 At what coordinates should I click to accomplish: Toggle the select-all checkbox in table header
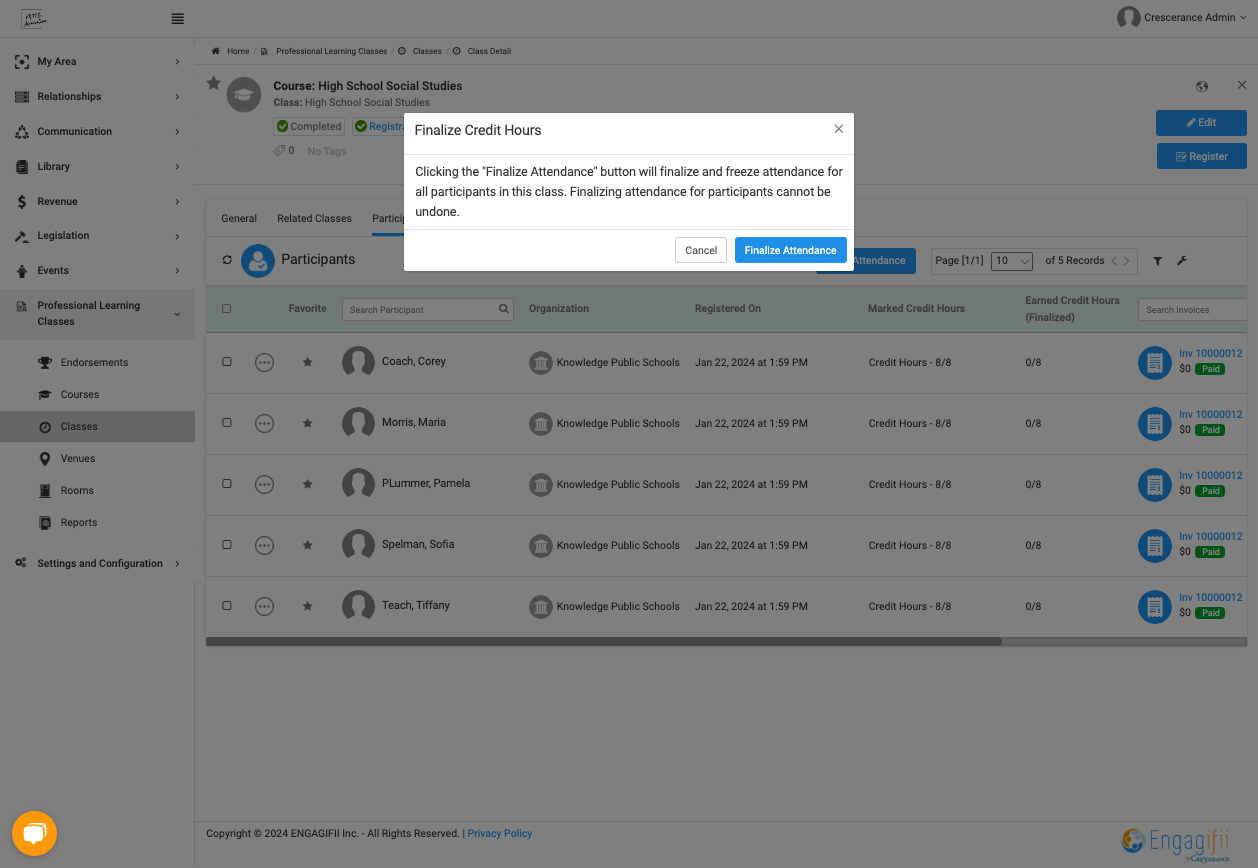coord(226,309)
